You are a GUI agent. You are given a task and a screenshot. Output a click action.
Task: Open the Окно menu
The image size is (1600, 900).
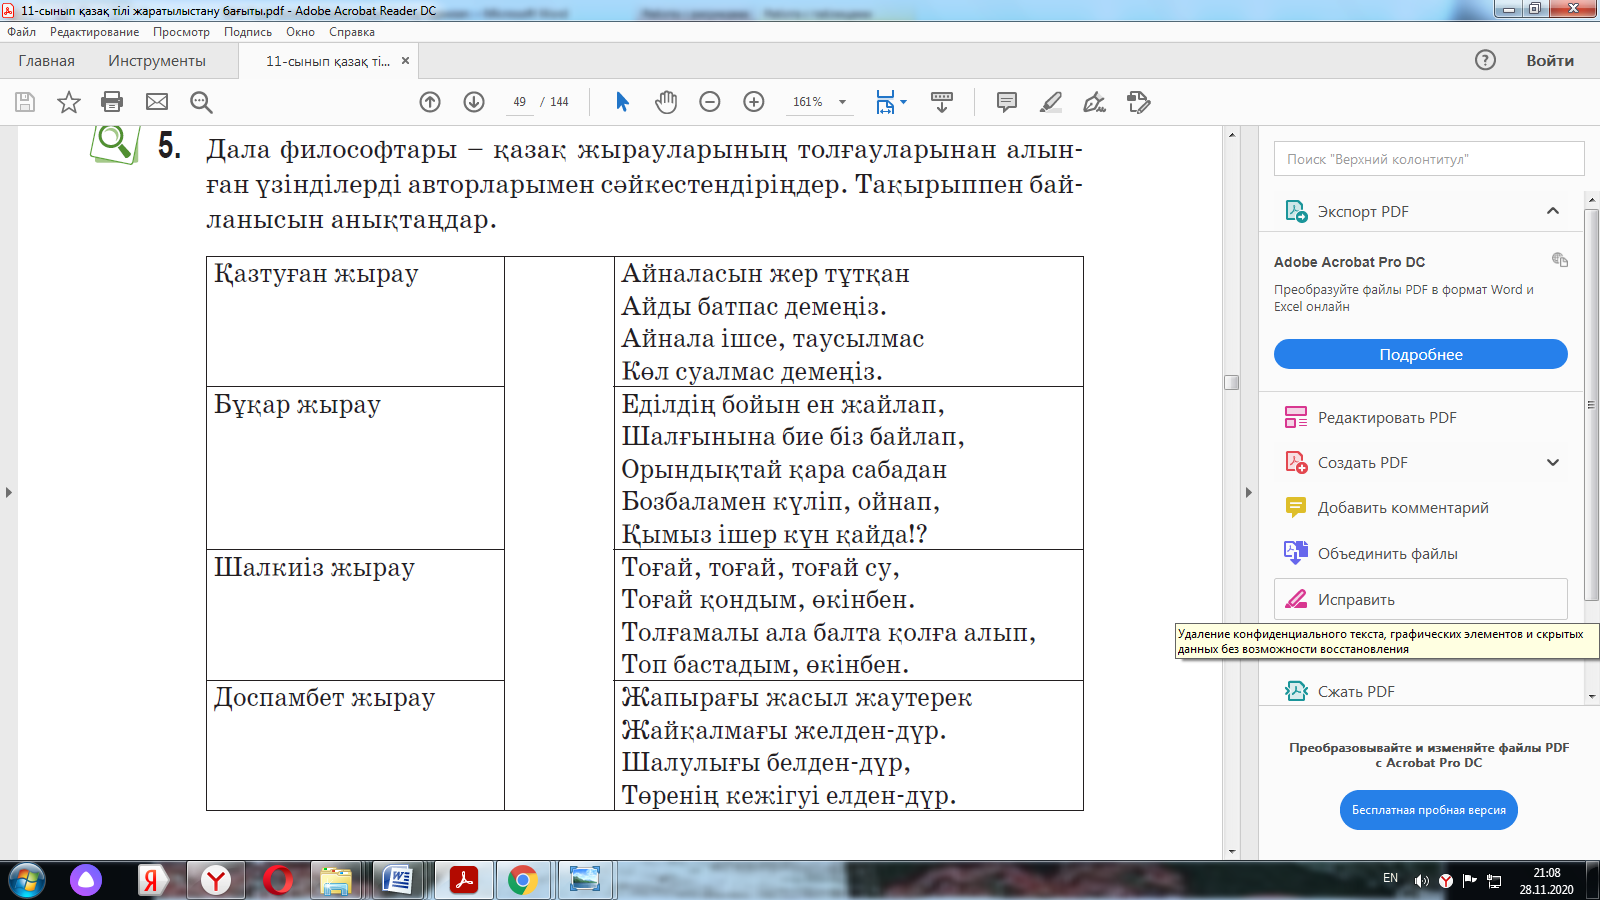coord(300,32)
